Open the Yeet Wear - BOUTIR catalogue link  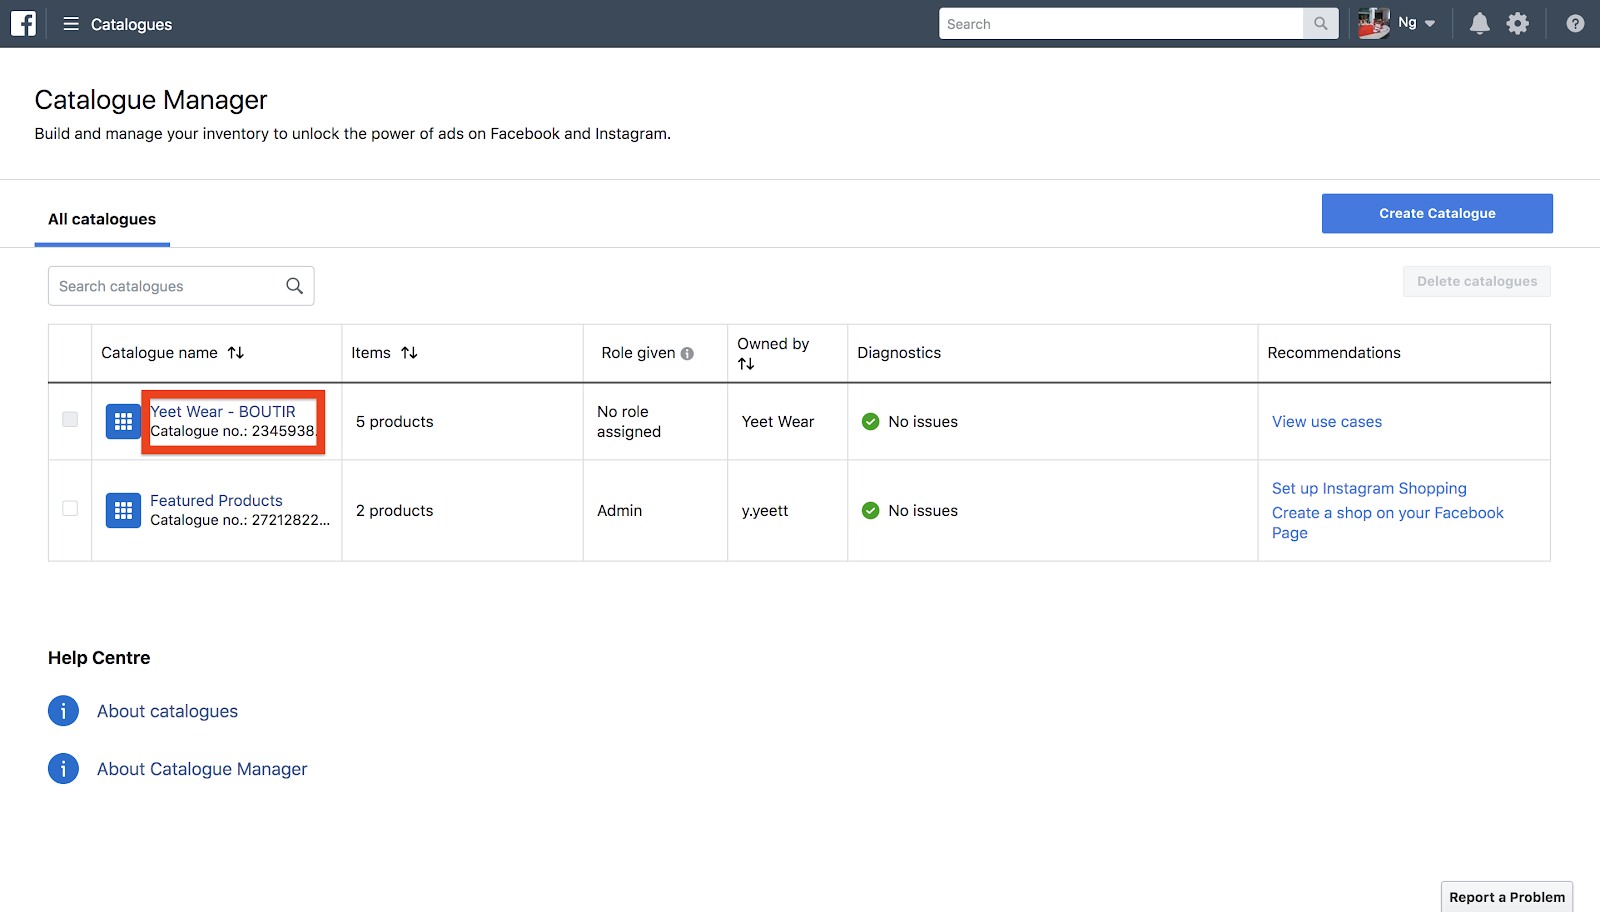click(x=223, y=412)
